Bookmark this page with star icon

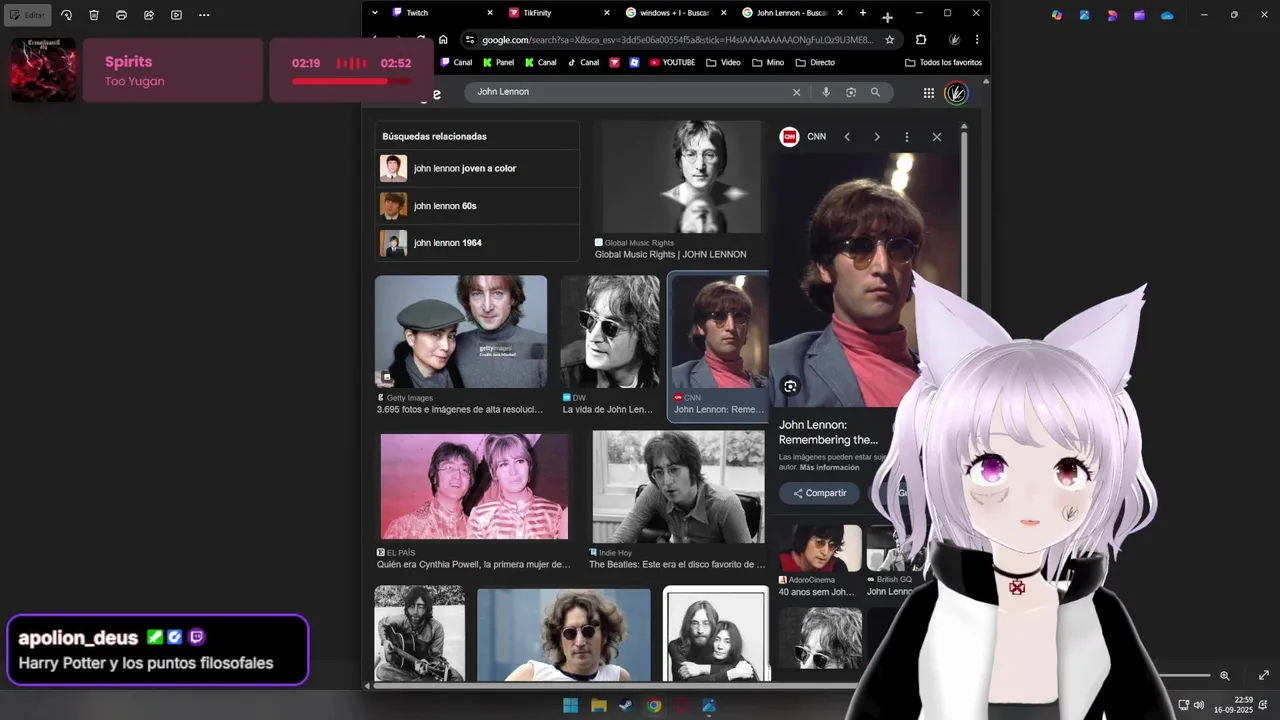(889, 39)
